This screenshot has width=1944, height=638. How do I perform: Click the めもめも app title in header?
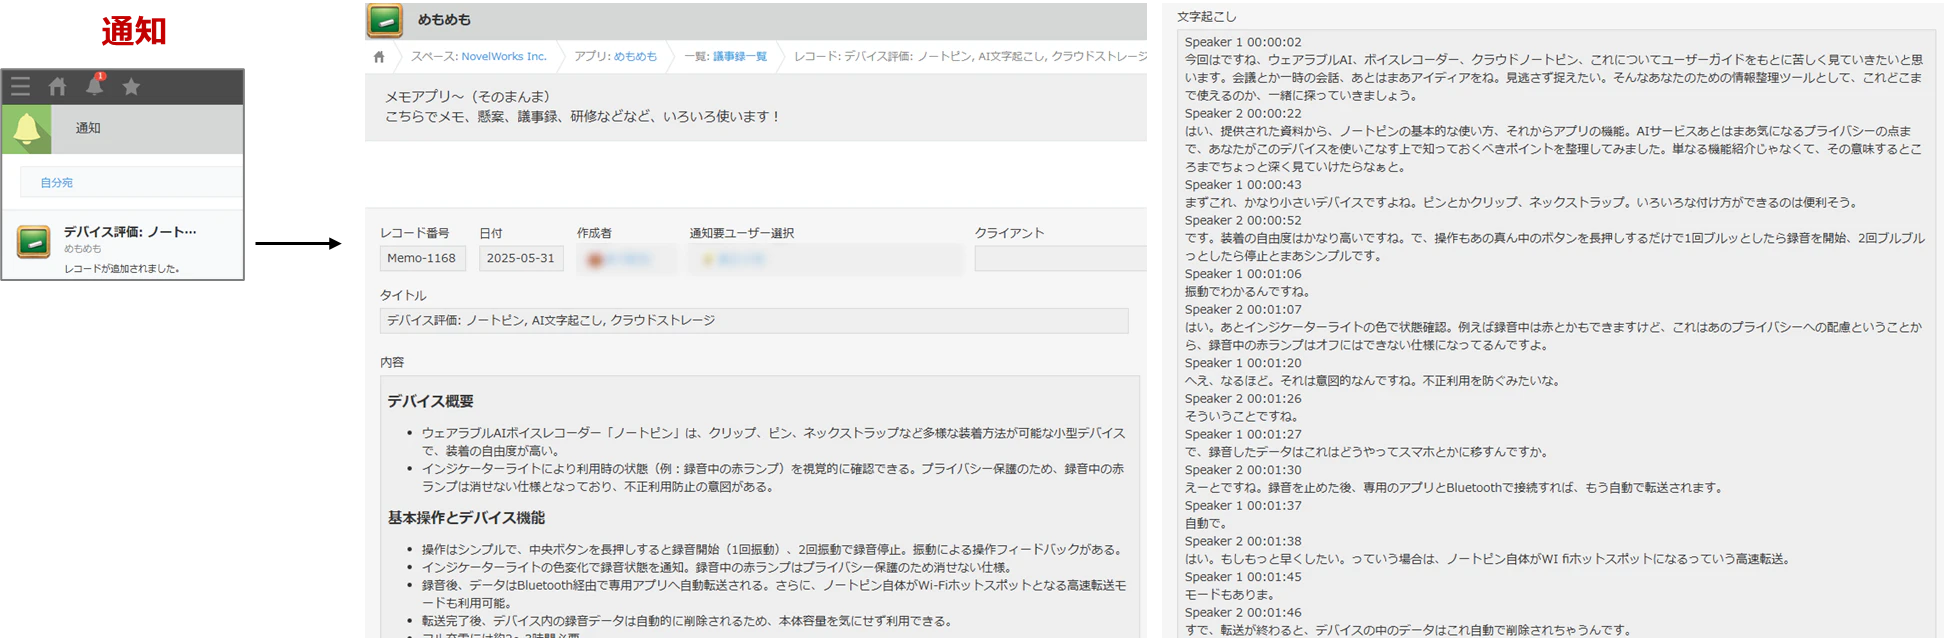point(444,20)
